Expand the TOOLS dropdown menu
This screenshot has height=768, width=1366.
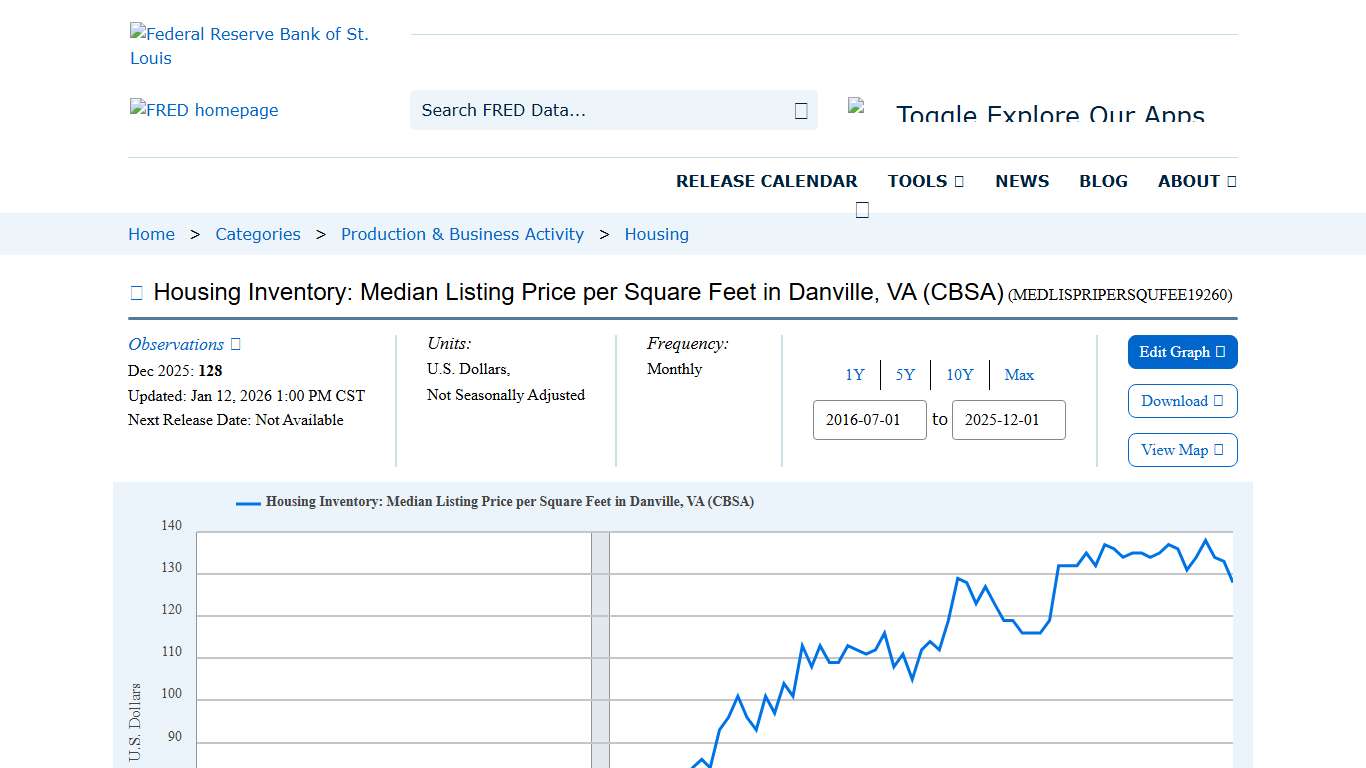[925, 181]
